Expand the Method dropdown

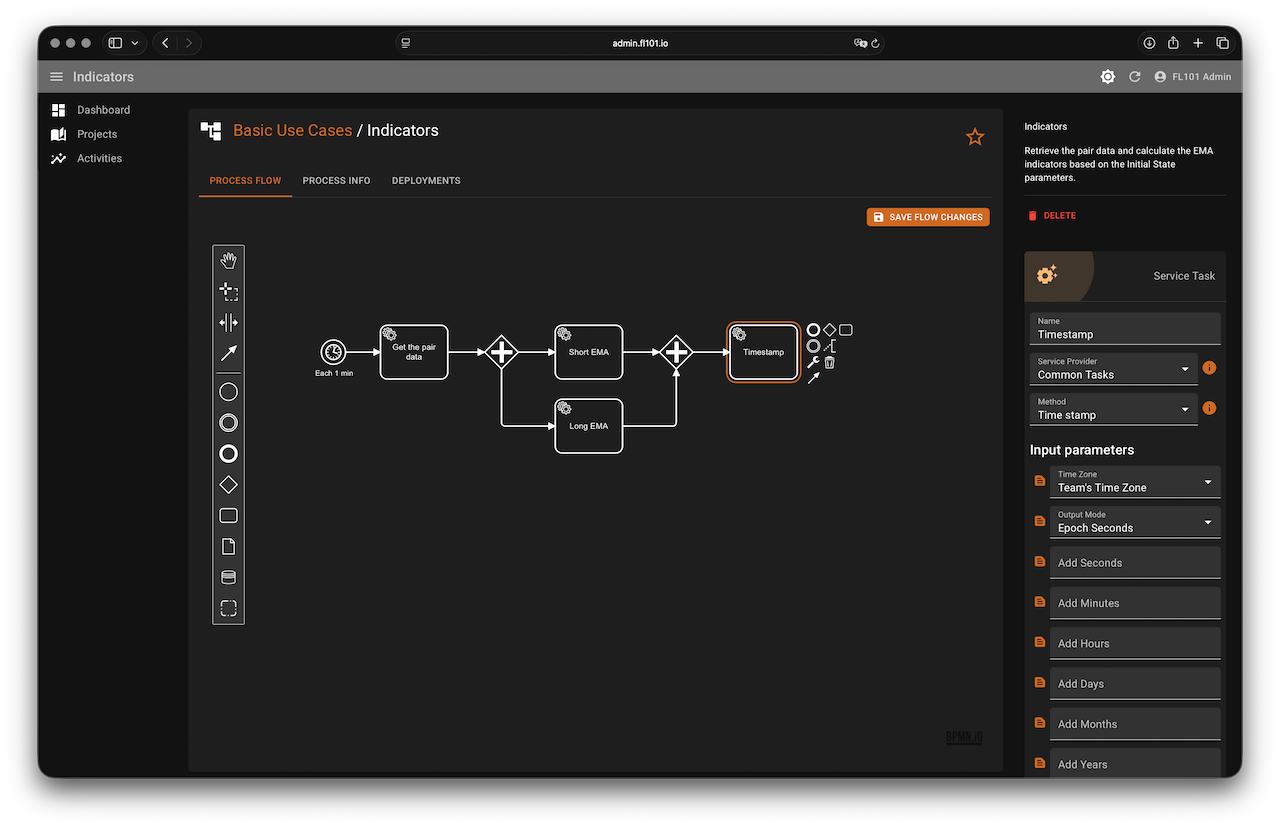point(1114,409)
